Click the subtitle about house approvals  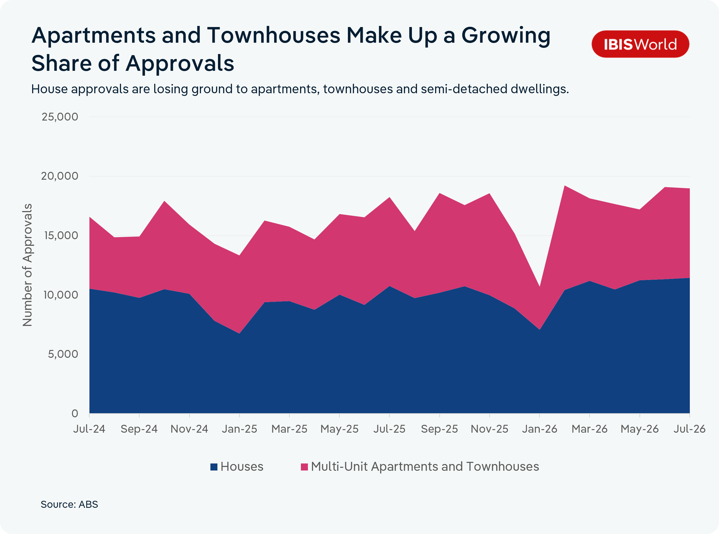(300, 89)
